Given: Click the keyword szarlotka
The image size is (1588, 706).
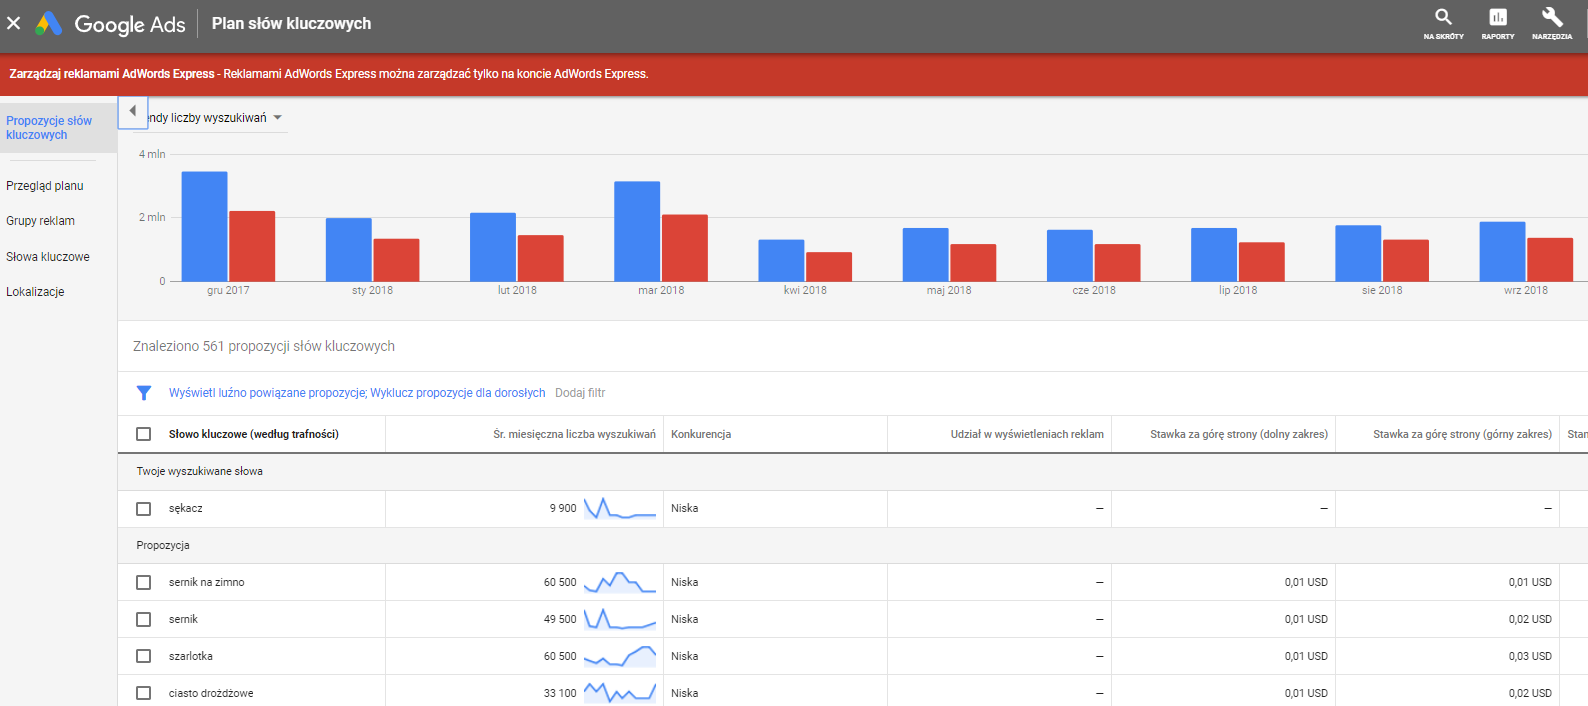Looking at the screenshot, I should (191, 656).
